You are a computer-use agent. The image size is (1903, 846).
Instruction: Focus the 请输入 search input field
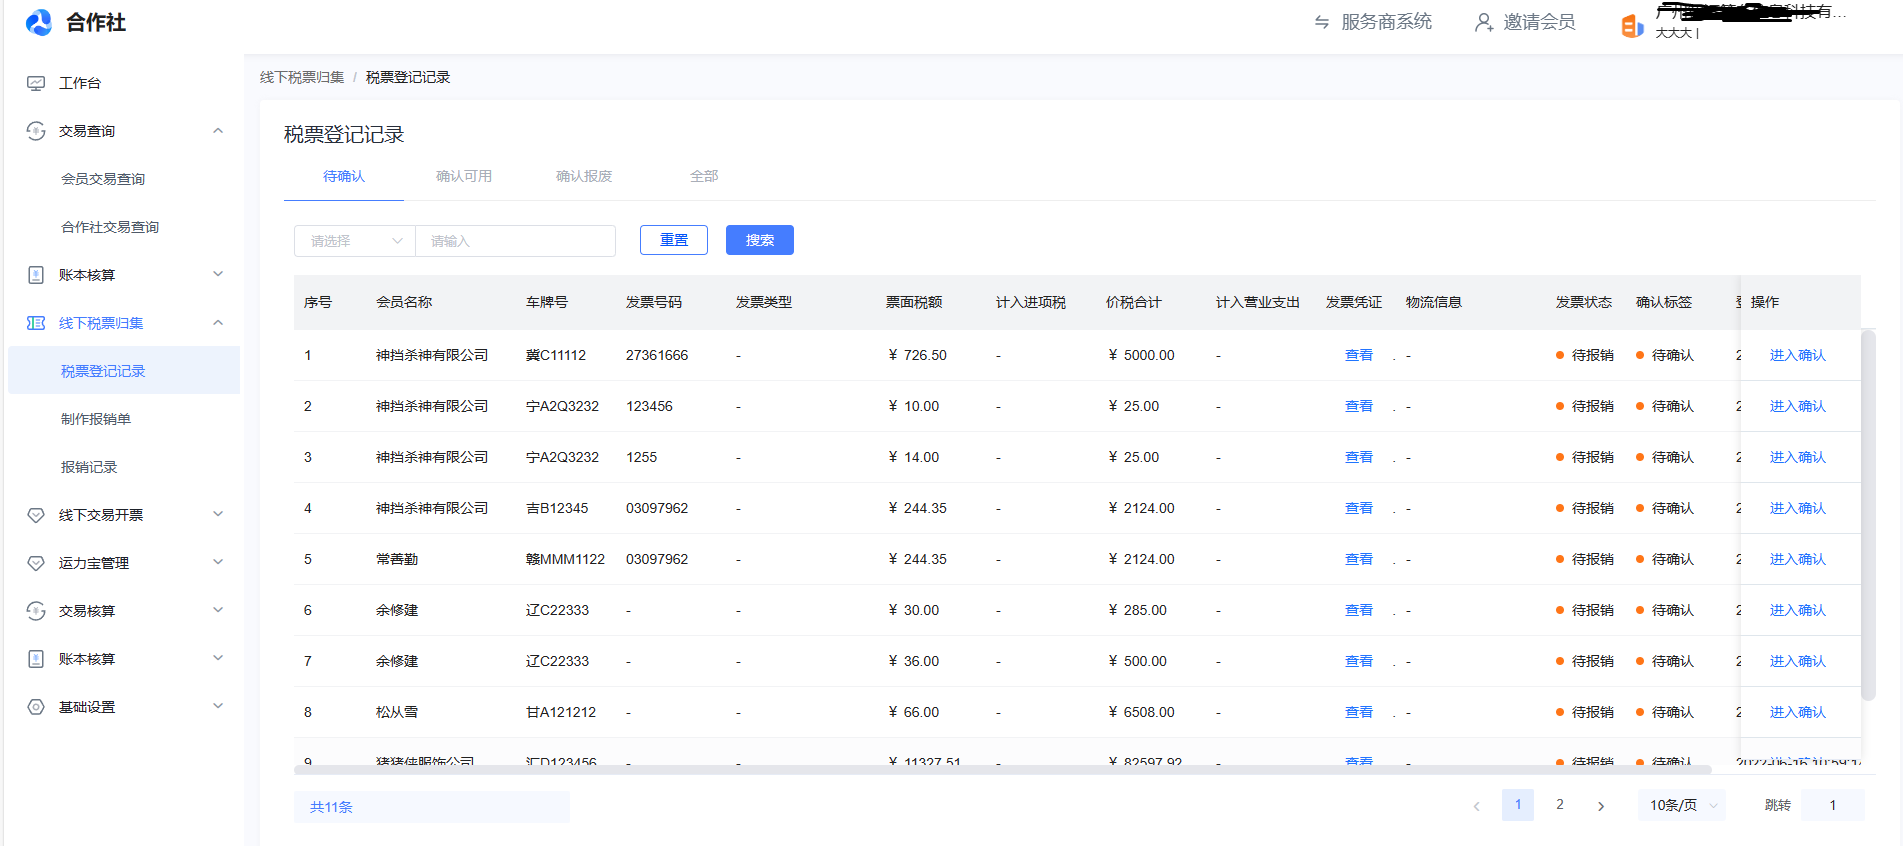[515, 241]
